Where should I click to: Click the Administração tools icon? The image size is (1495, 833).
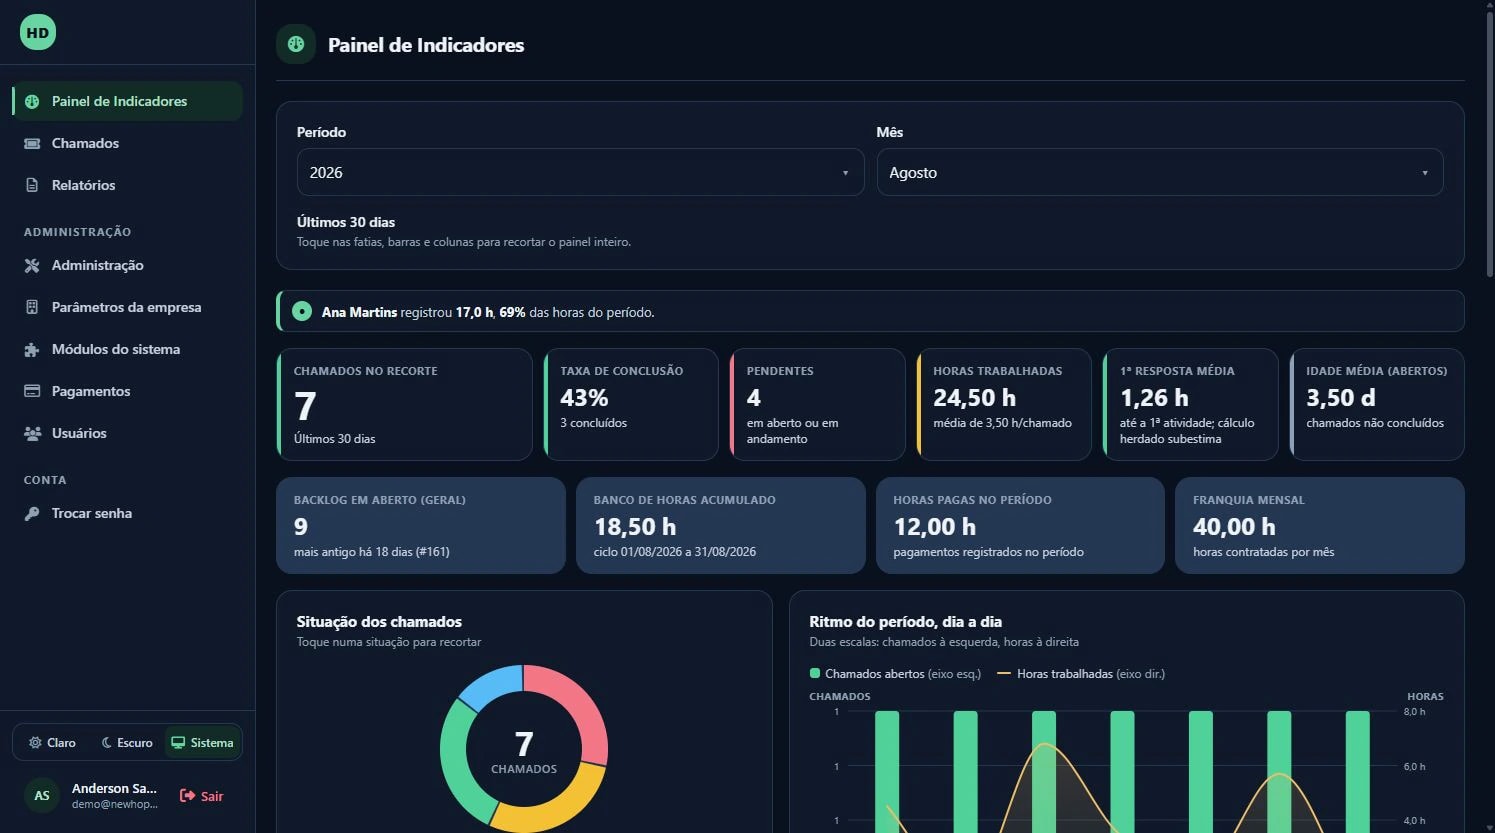[x=32, y=265]
